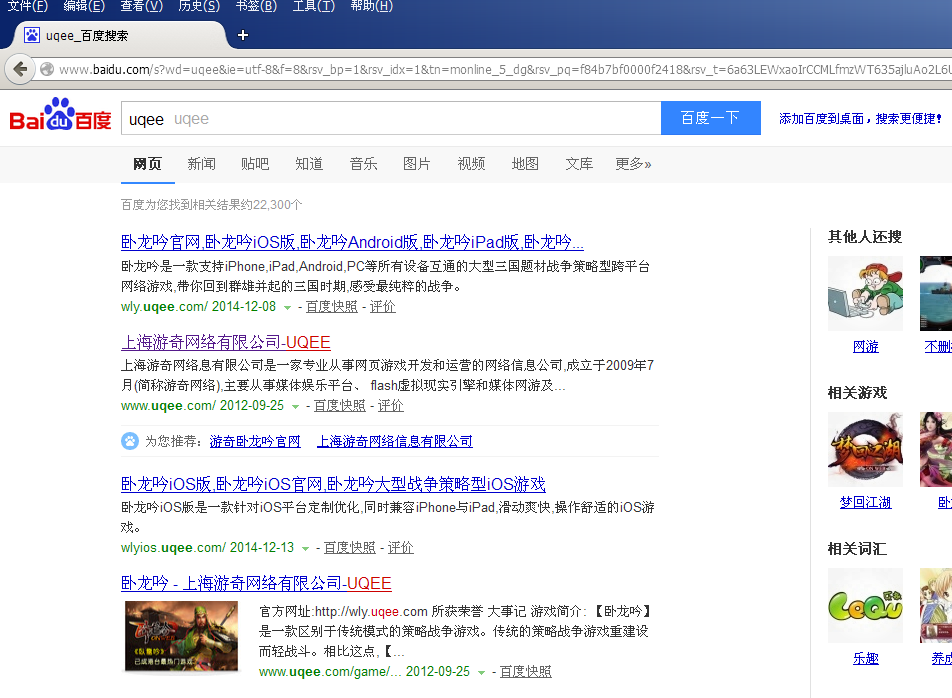This screenshot has width=952, height=698.
Task: Open the 更多» tab options
Action: (x=633, y=164)
